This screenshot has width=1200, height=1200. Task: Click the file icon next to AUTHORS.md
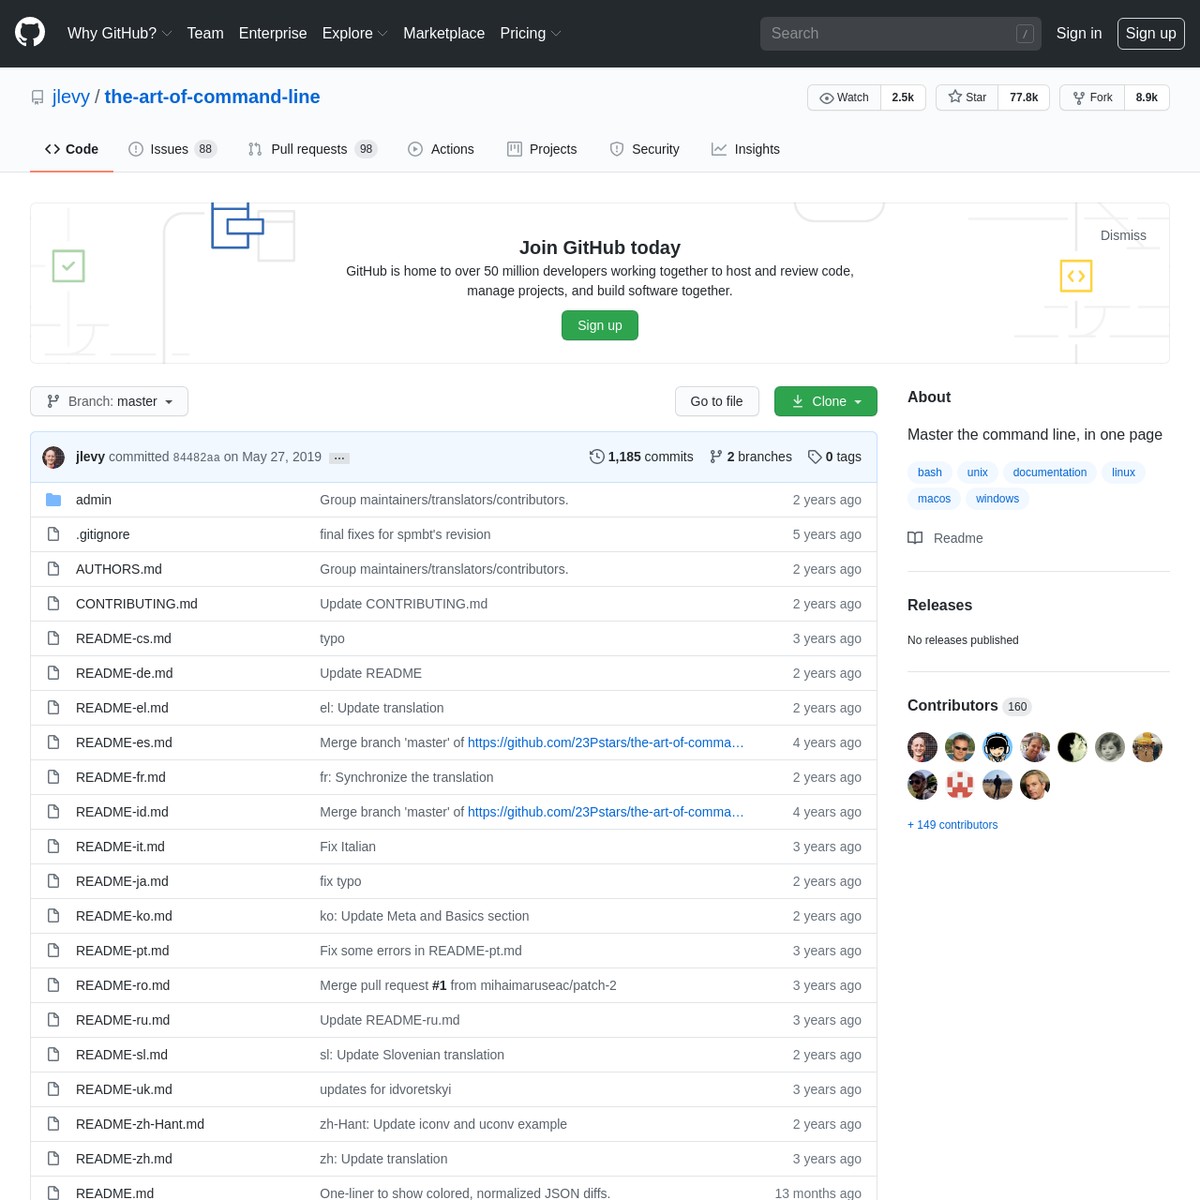(54, 569)
